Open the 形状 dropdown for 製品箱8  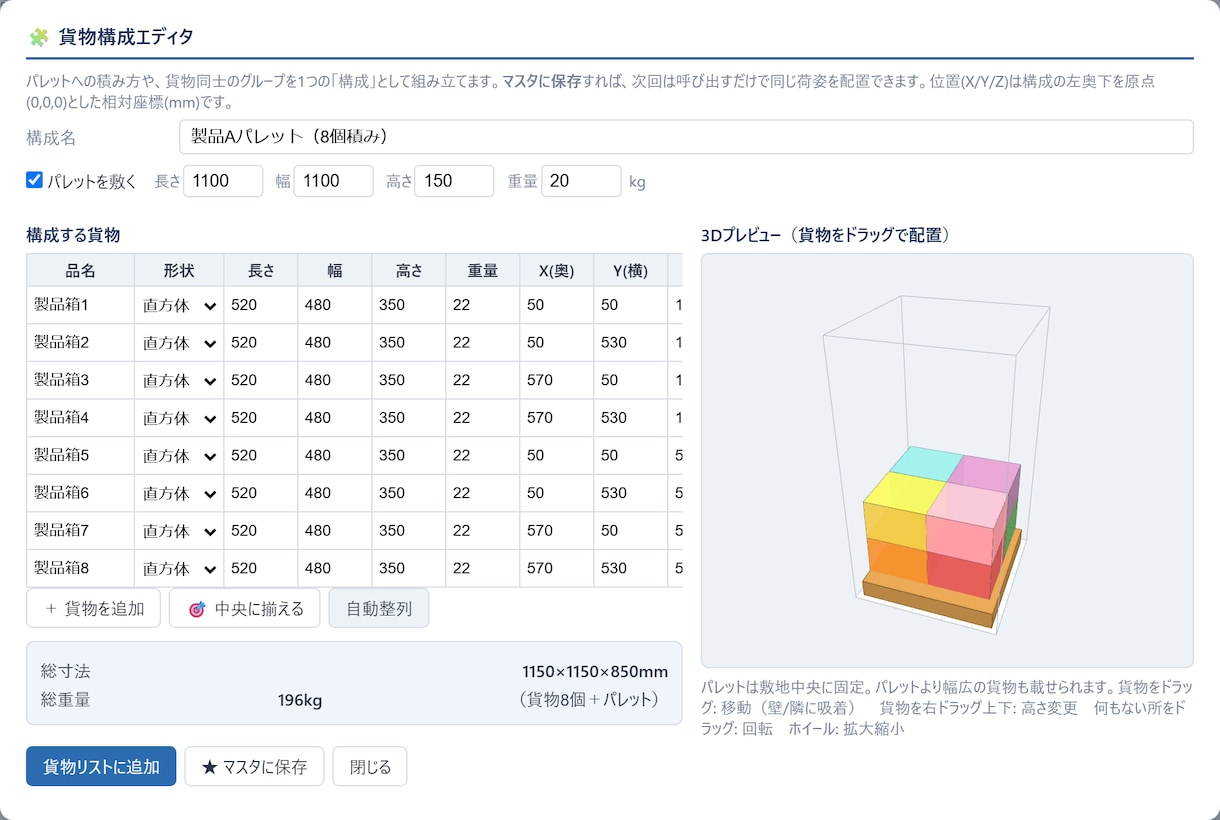179,568
